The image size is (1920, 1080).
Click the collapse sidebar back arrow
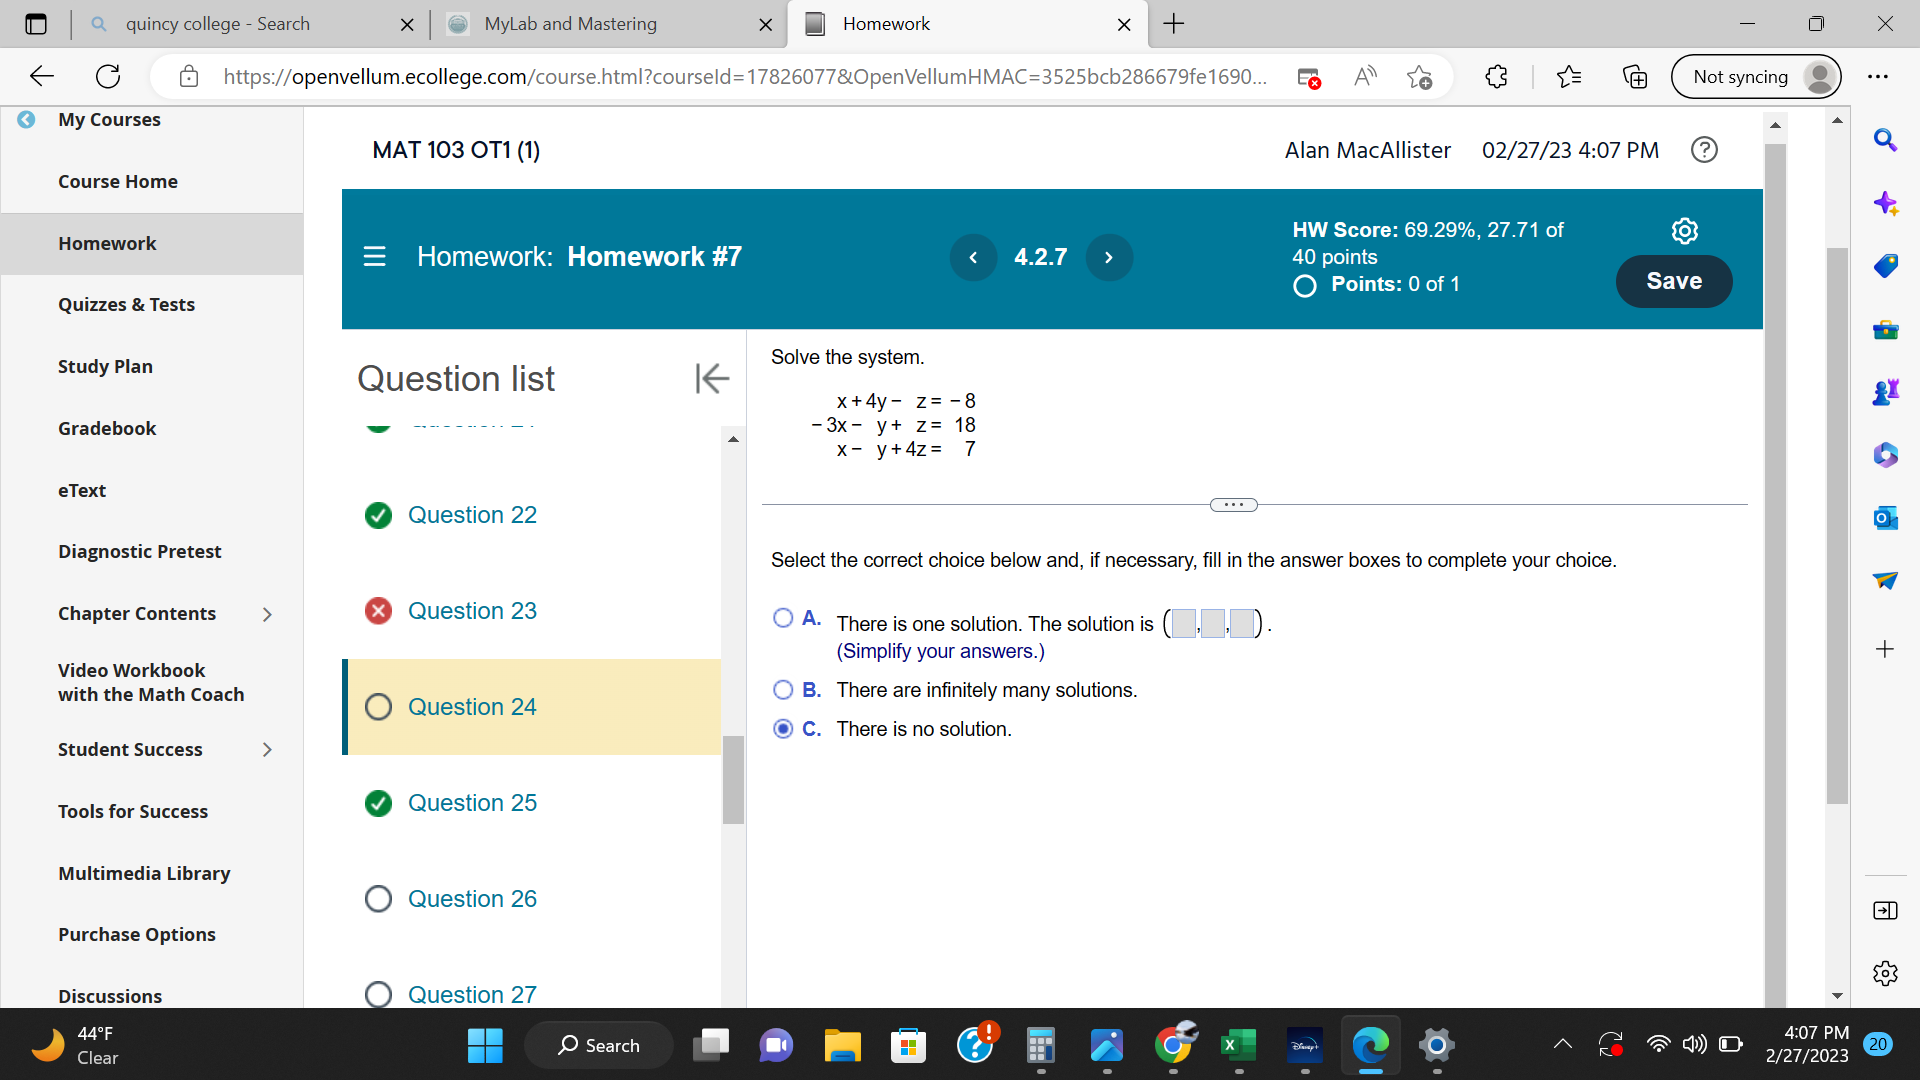coord(27,119)
